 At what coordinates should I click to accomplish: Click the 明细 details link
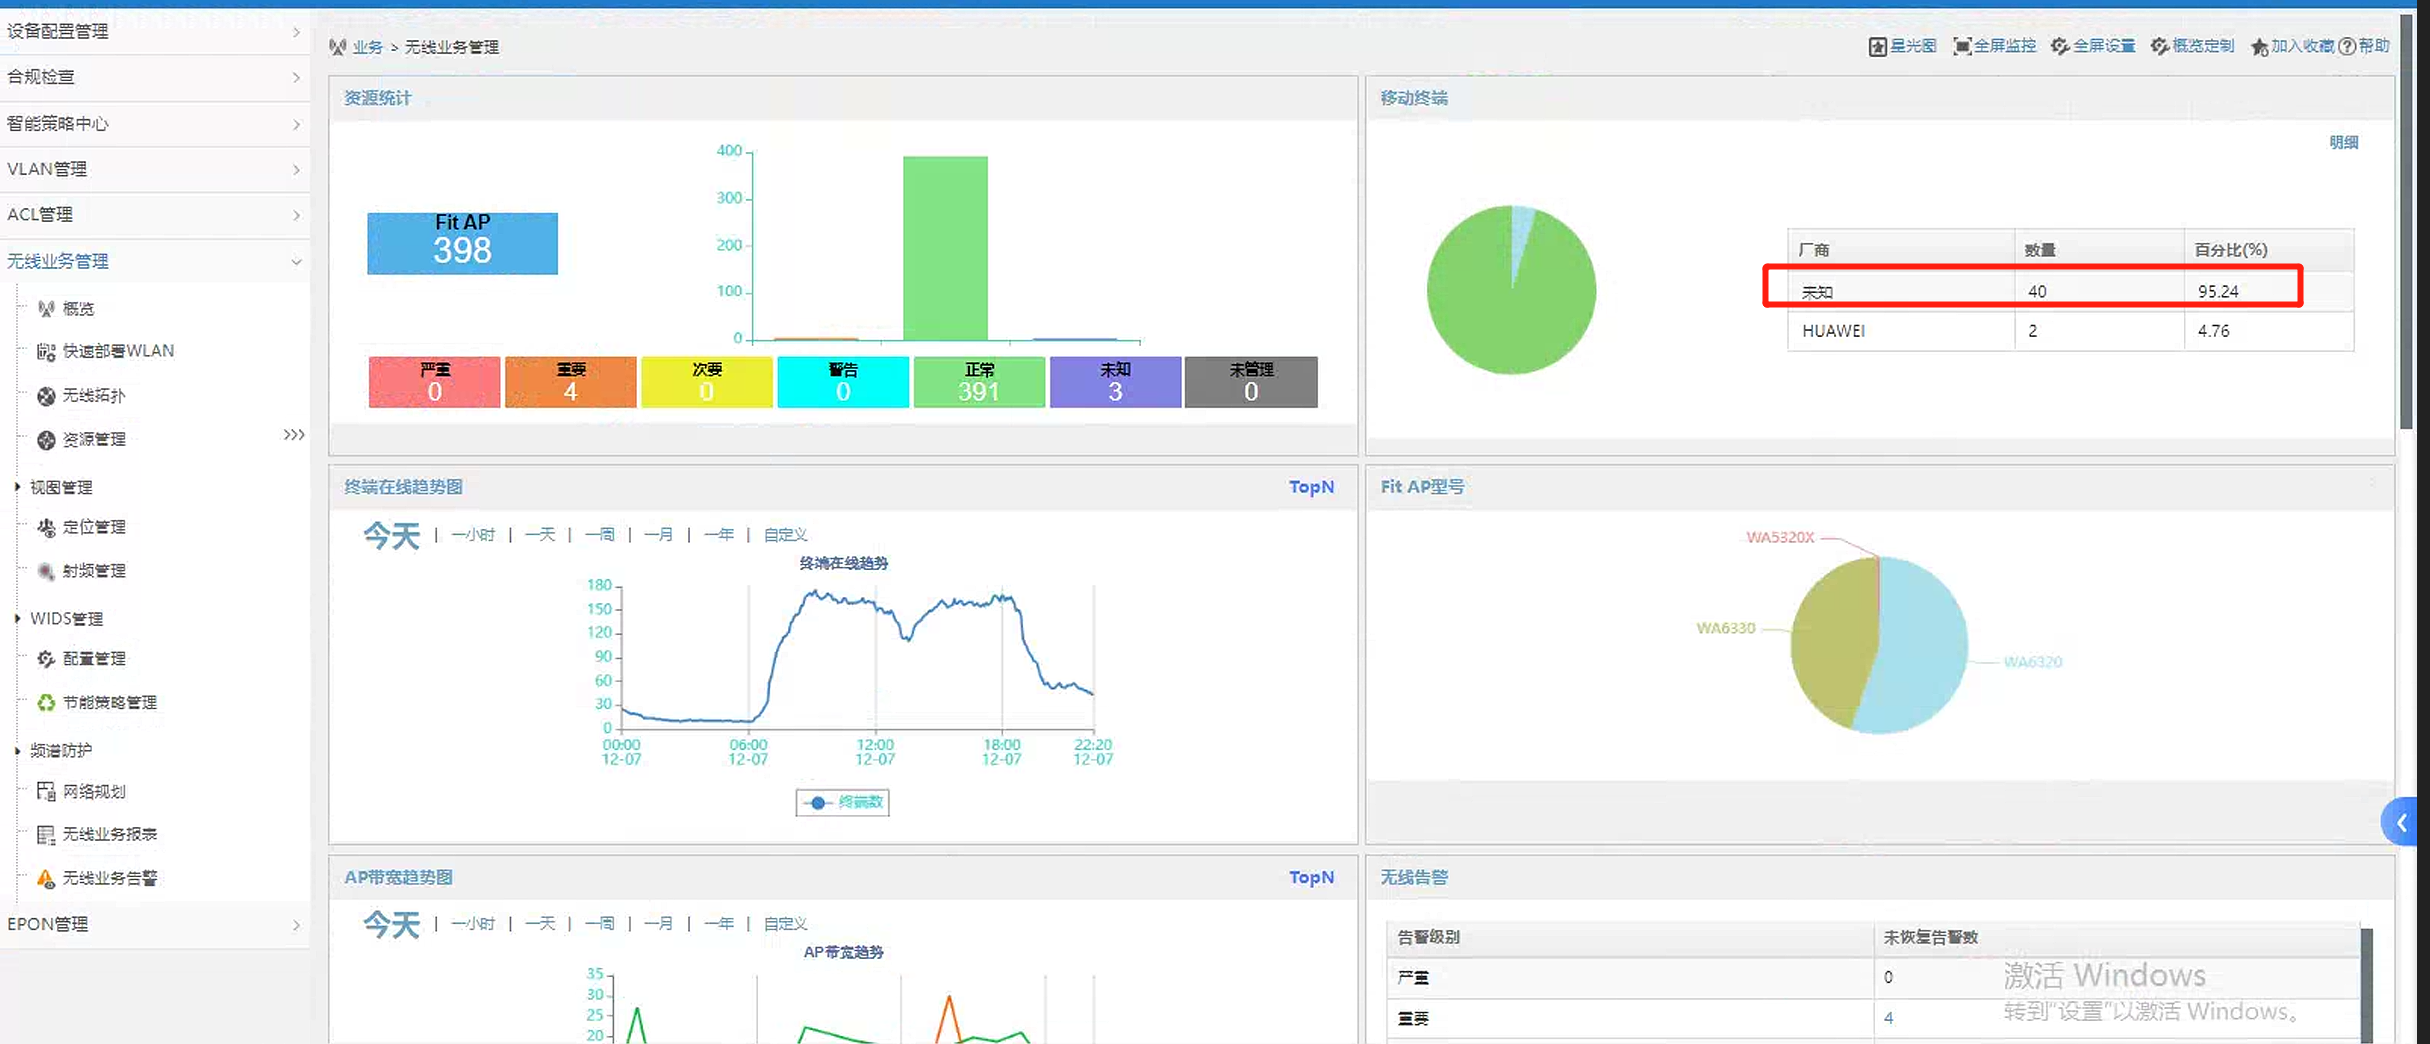[2344, 142]
